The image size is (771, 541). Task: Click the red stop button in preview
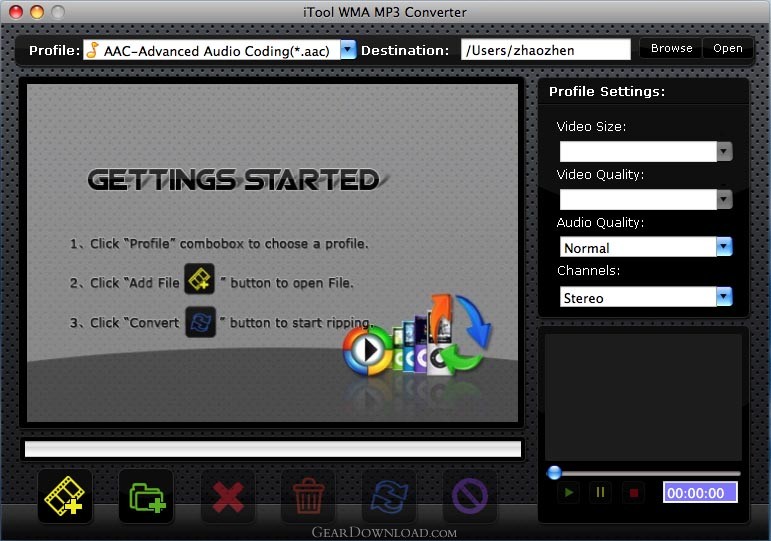pyautogui.click(x=633, y=492)
